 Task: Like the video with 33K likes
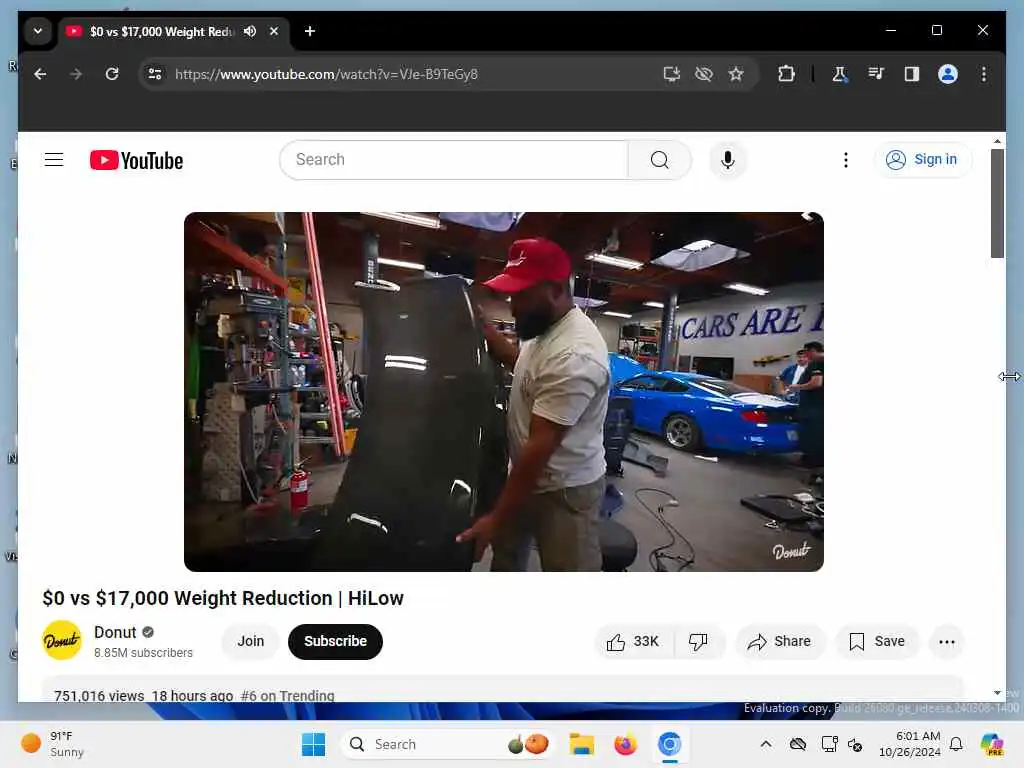[633, 642]
